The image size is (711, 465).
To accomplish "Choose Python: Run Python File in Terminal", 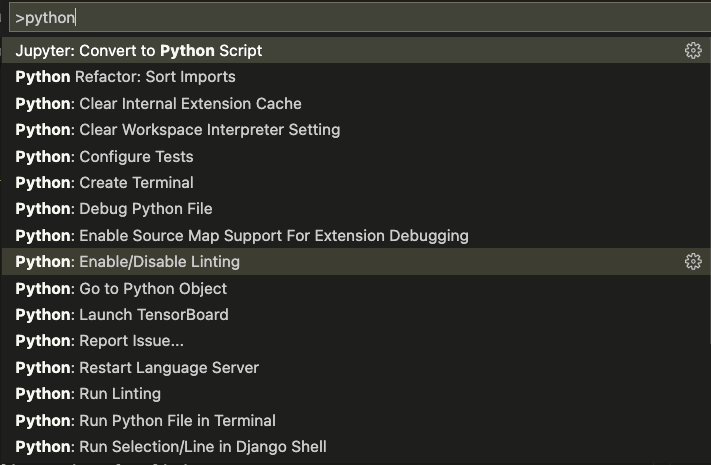I will (x=356, y=421).
